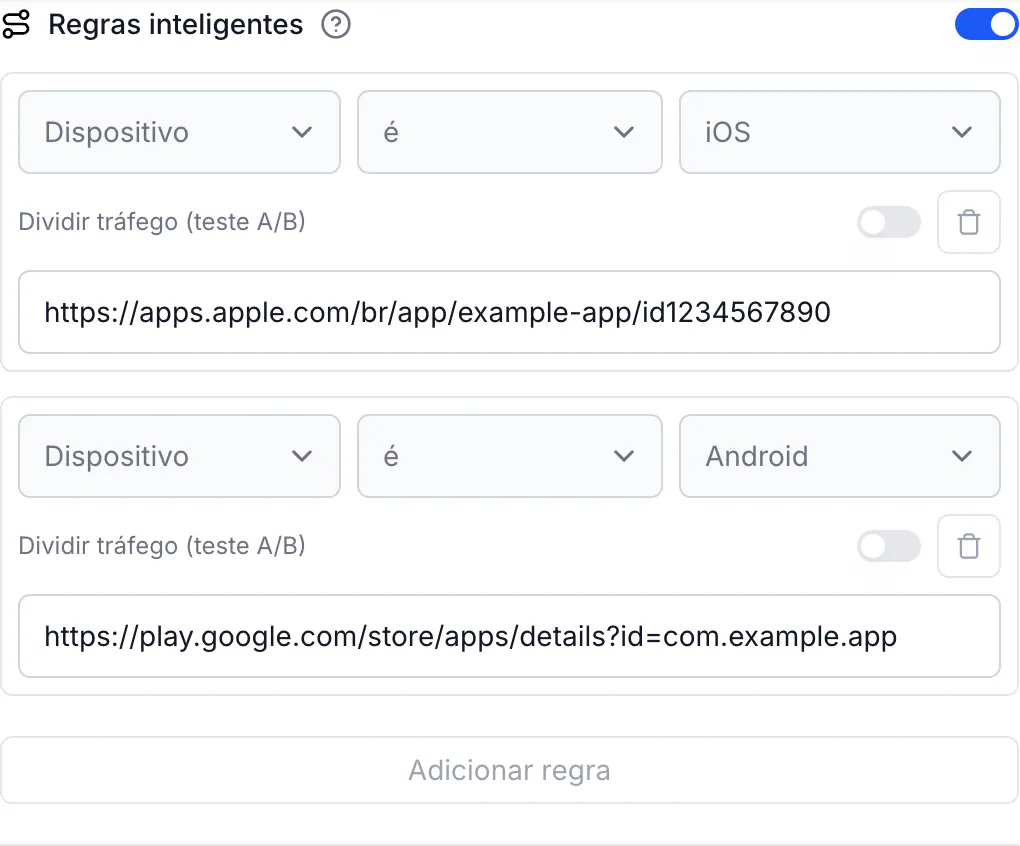Click Dividir tráfego label in iOS rule
Screen dimensions: 1020x846
pos(162,222)
